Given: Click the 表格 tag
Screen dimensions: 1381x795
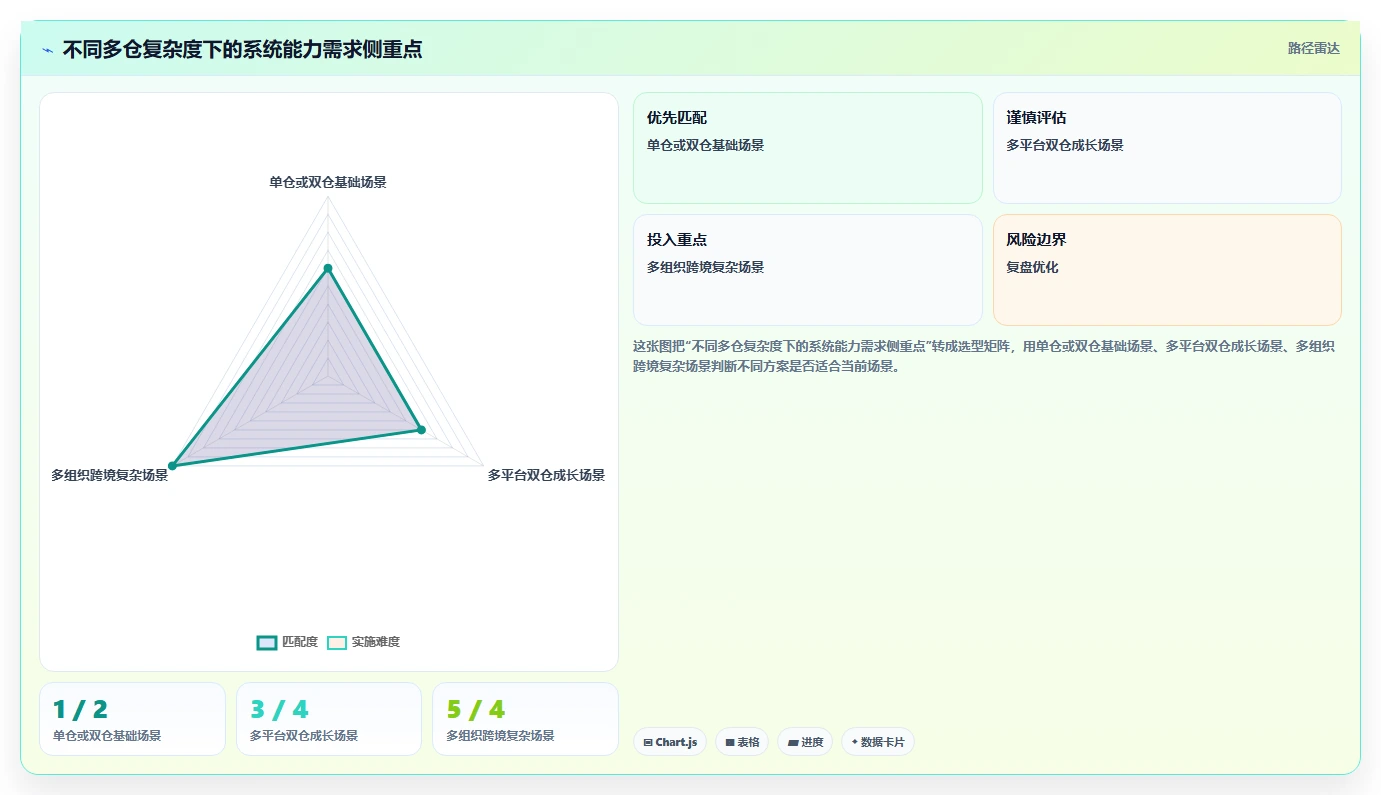Looking at the screenshot, I should tap(742, 742).
